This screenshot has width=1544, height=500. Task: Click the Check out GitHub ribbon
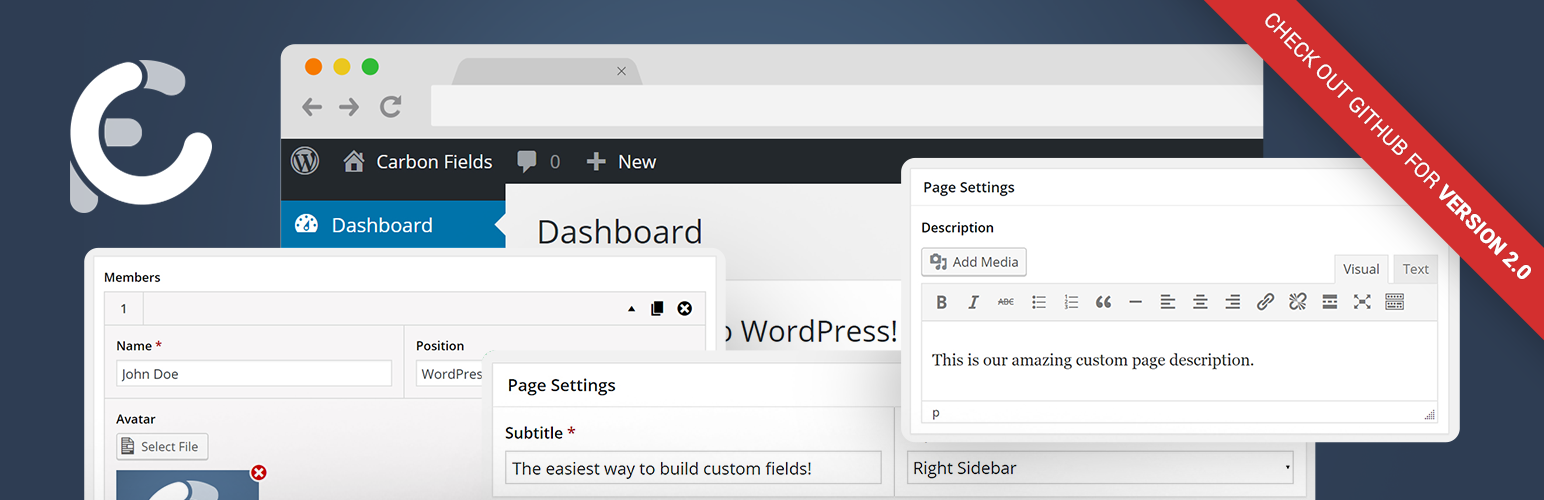(1398, 146)
